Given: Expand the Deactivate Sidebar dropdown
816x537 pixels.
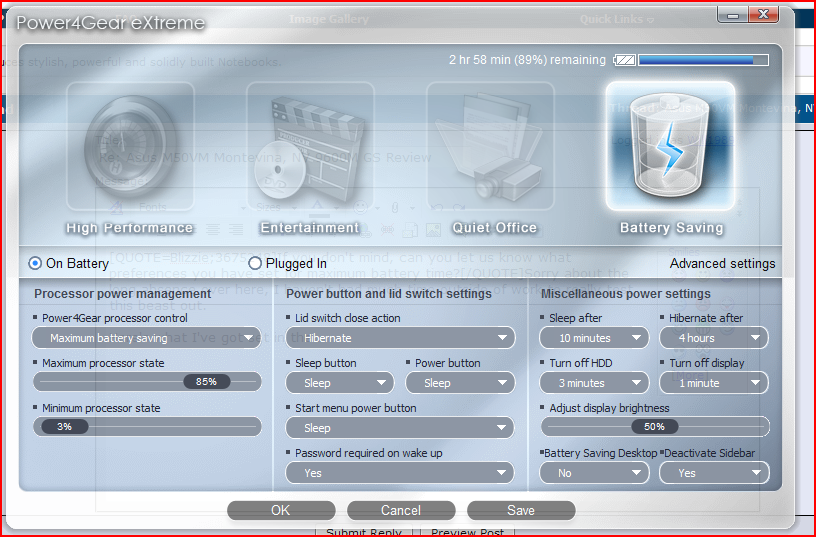Looking at the screenshot, I should (714, 473).
